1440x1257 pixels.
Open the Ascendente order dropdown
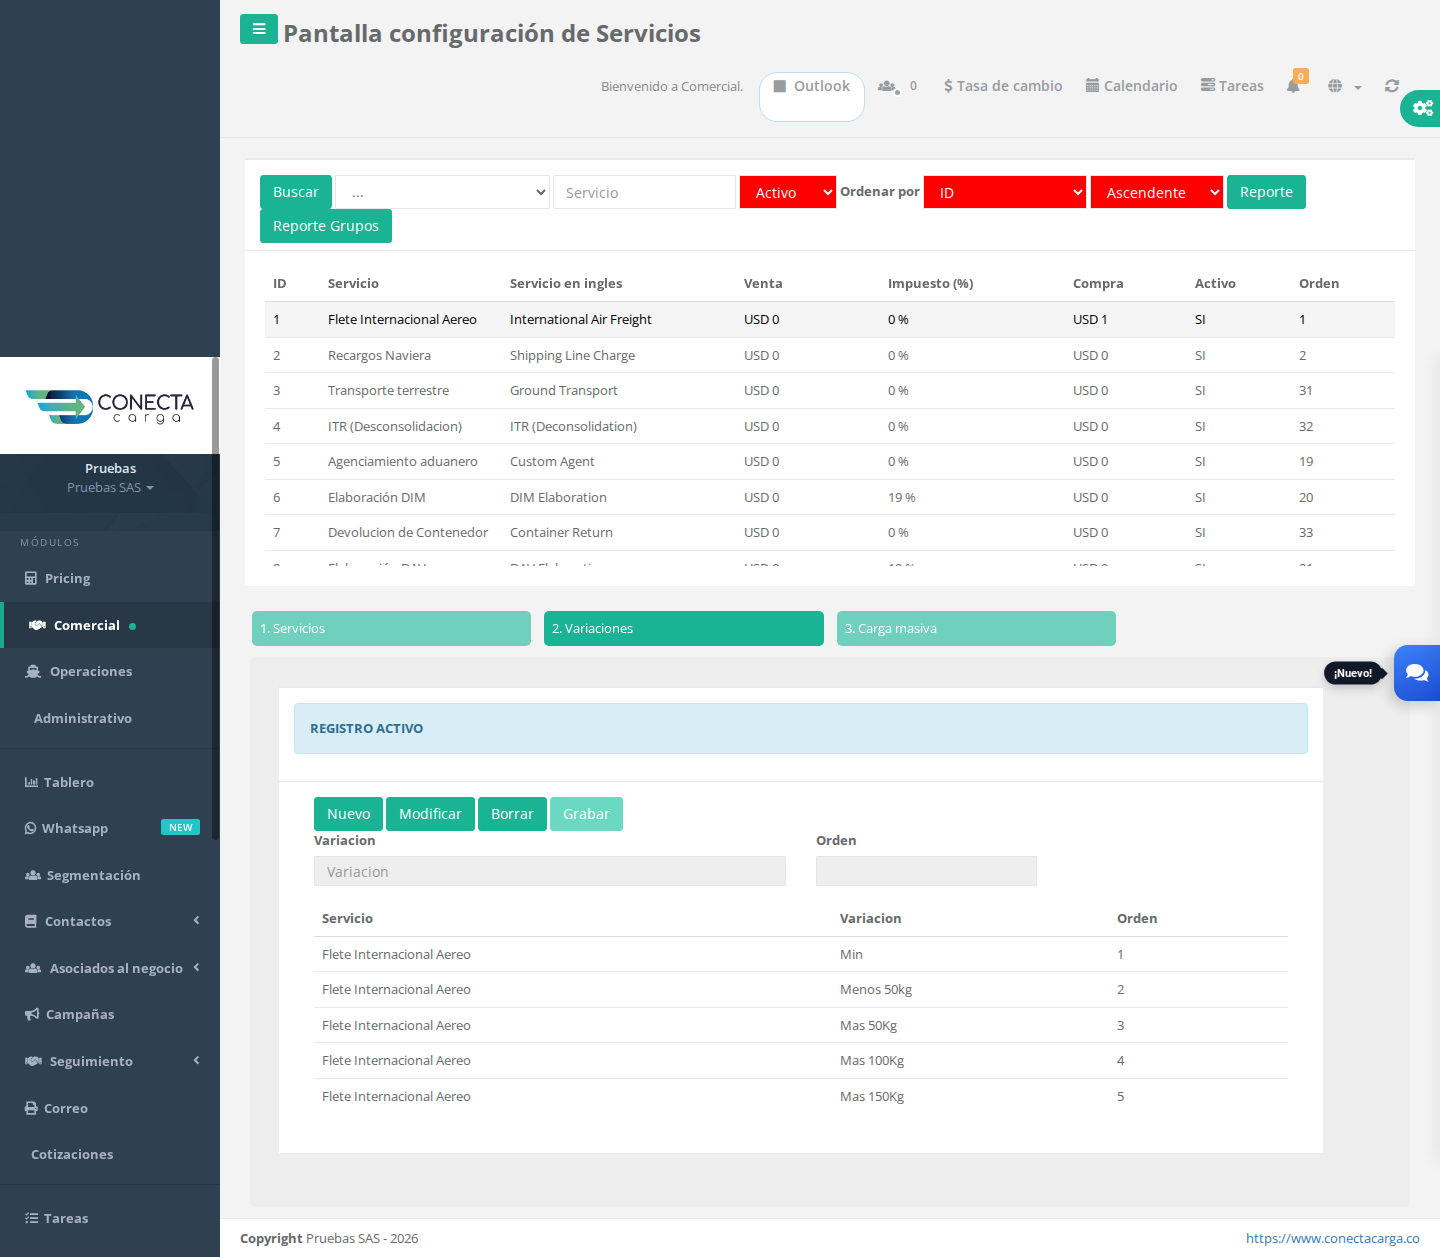[1157, 192]
